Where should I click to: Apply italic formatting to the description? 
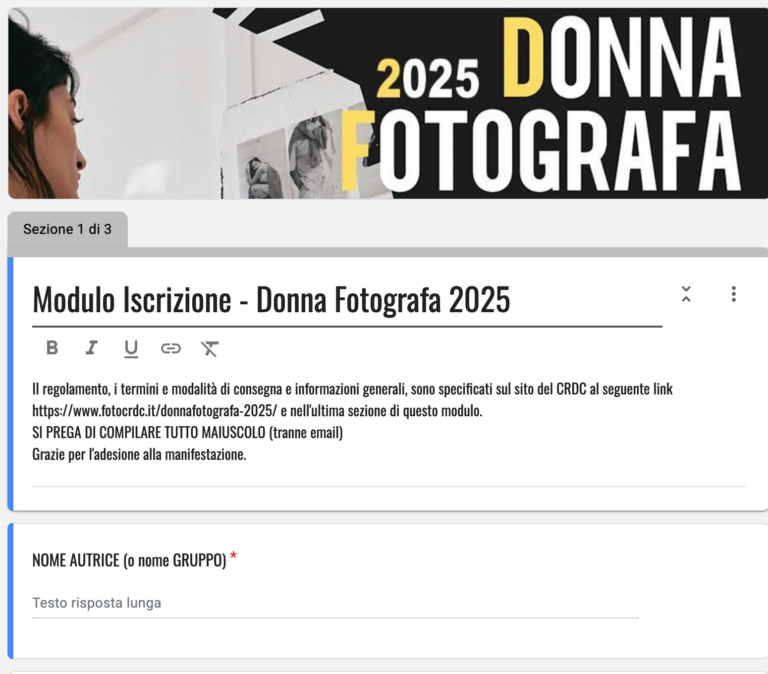click(x=92, y=348)
